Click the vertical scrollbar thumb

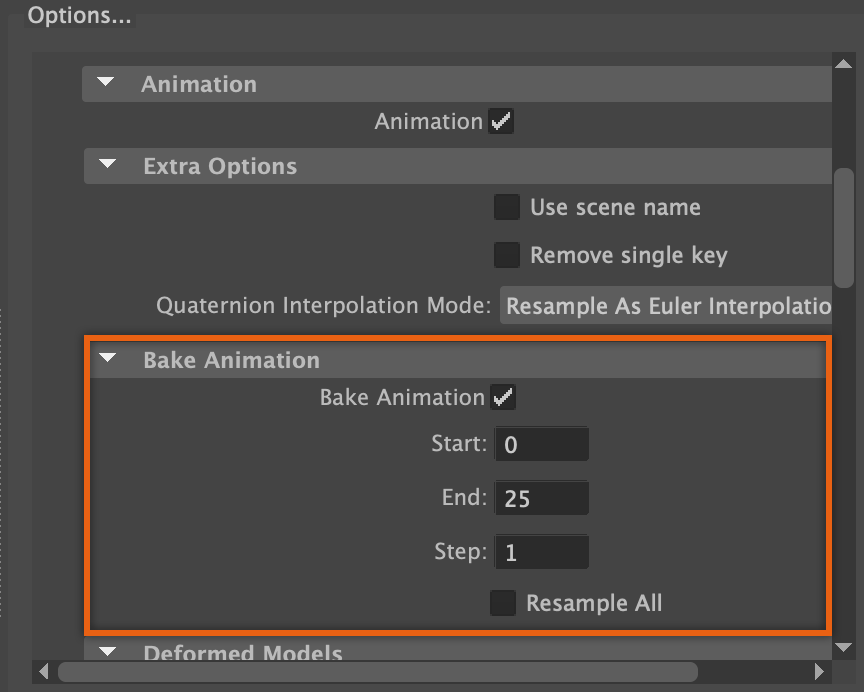pos(844,228)
